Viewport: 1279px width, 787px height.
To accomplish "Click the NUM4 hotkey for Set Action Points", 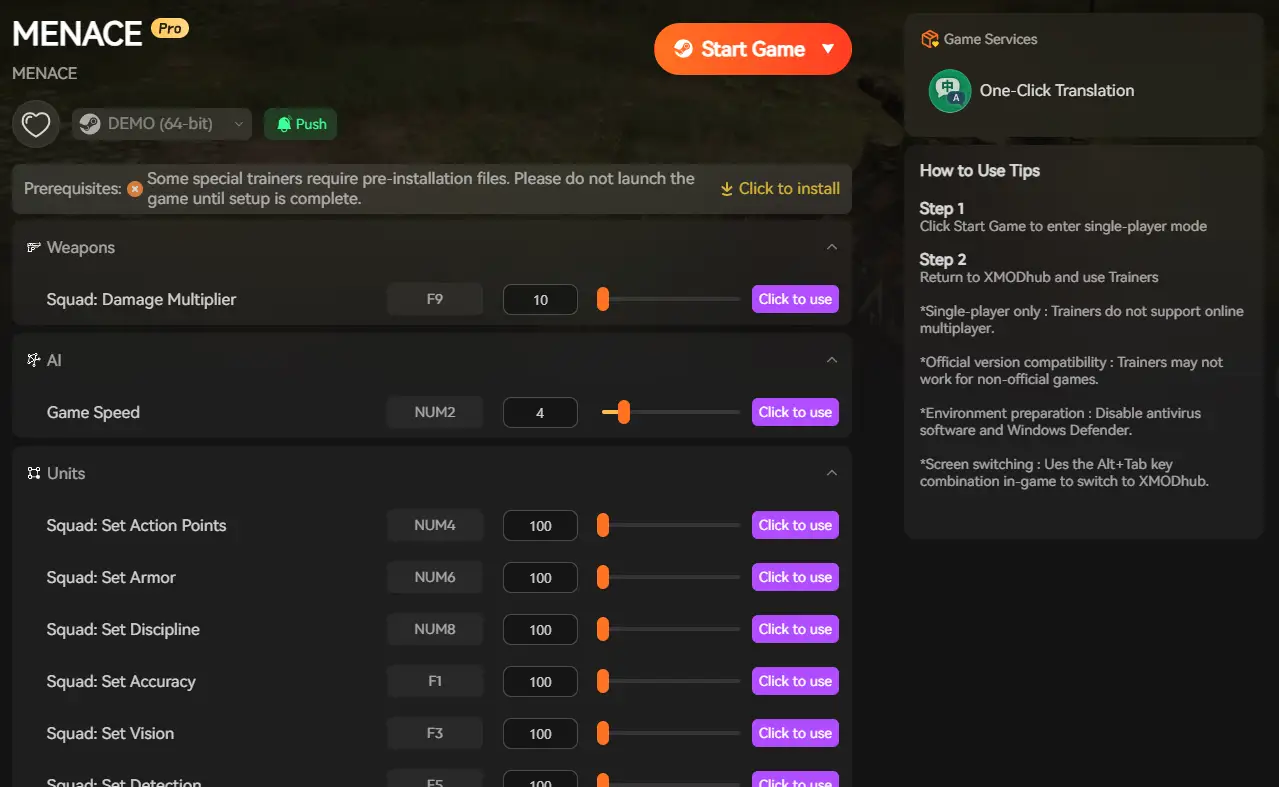I will click(435, 525).
